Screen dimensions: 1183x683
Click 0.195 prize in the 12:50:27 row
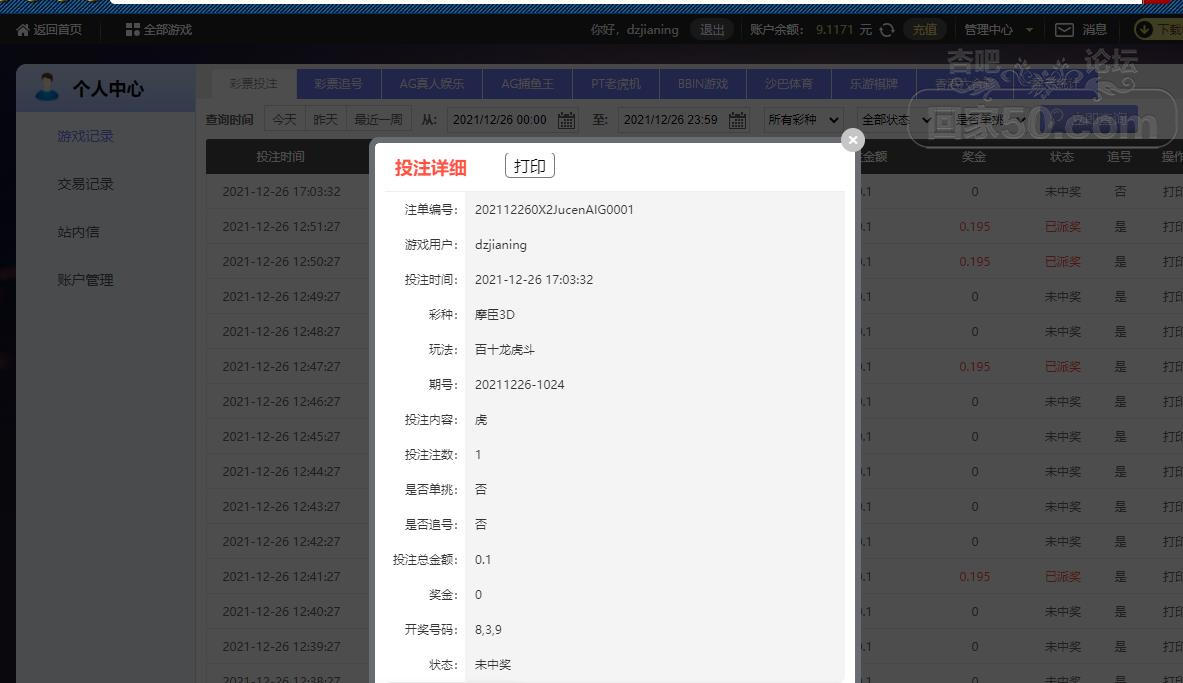pos(975,261)
